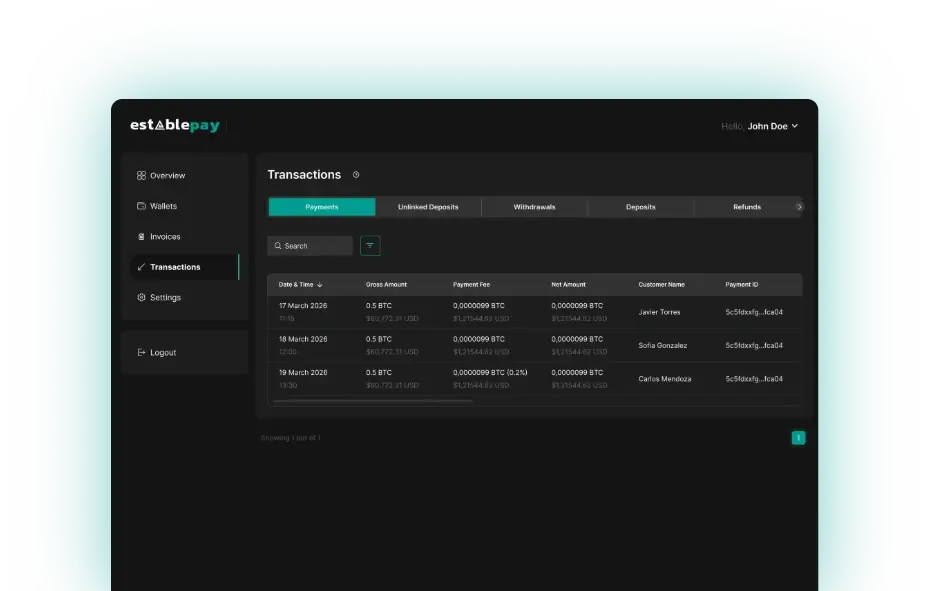Click the tab bar right chevron
Image resolution: width=930 pixels, height=591 pixels.
(x=799, y=207)
